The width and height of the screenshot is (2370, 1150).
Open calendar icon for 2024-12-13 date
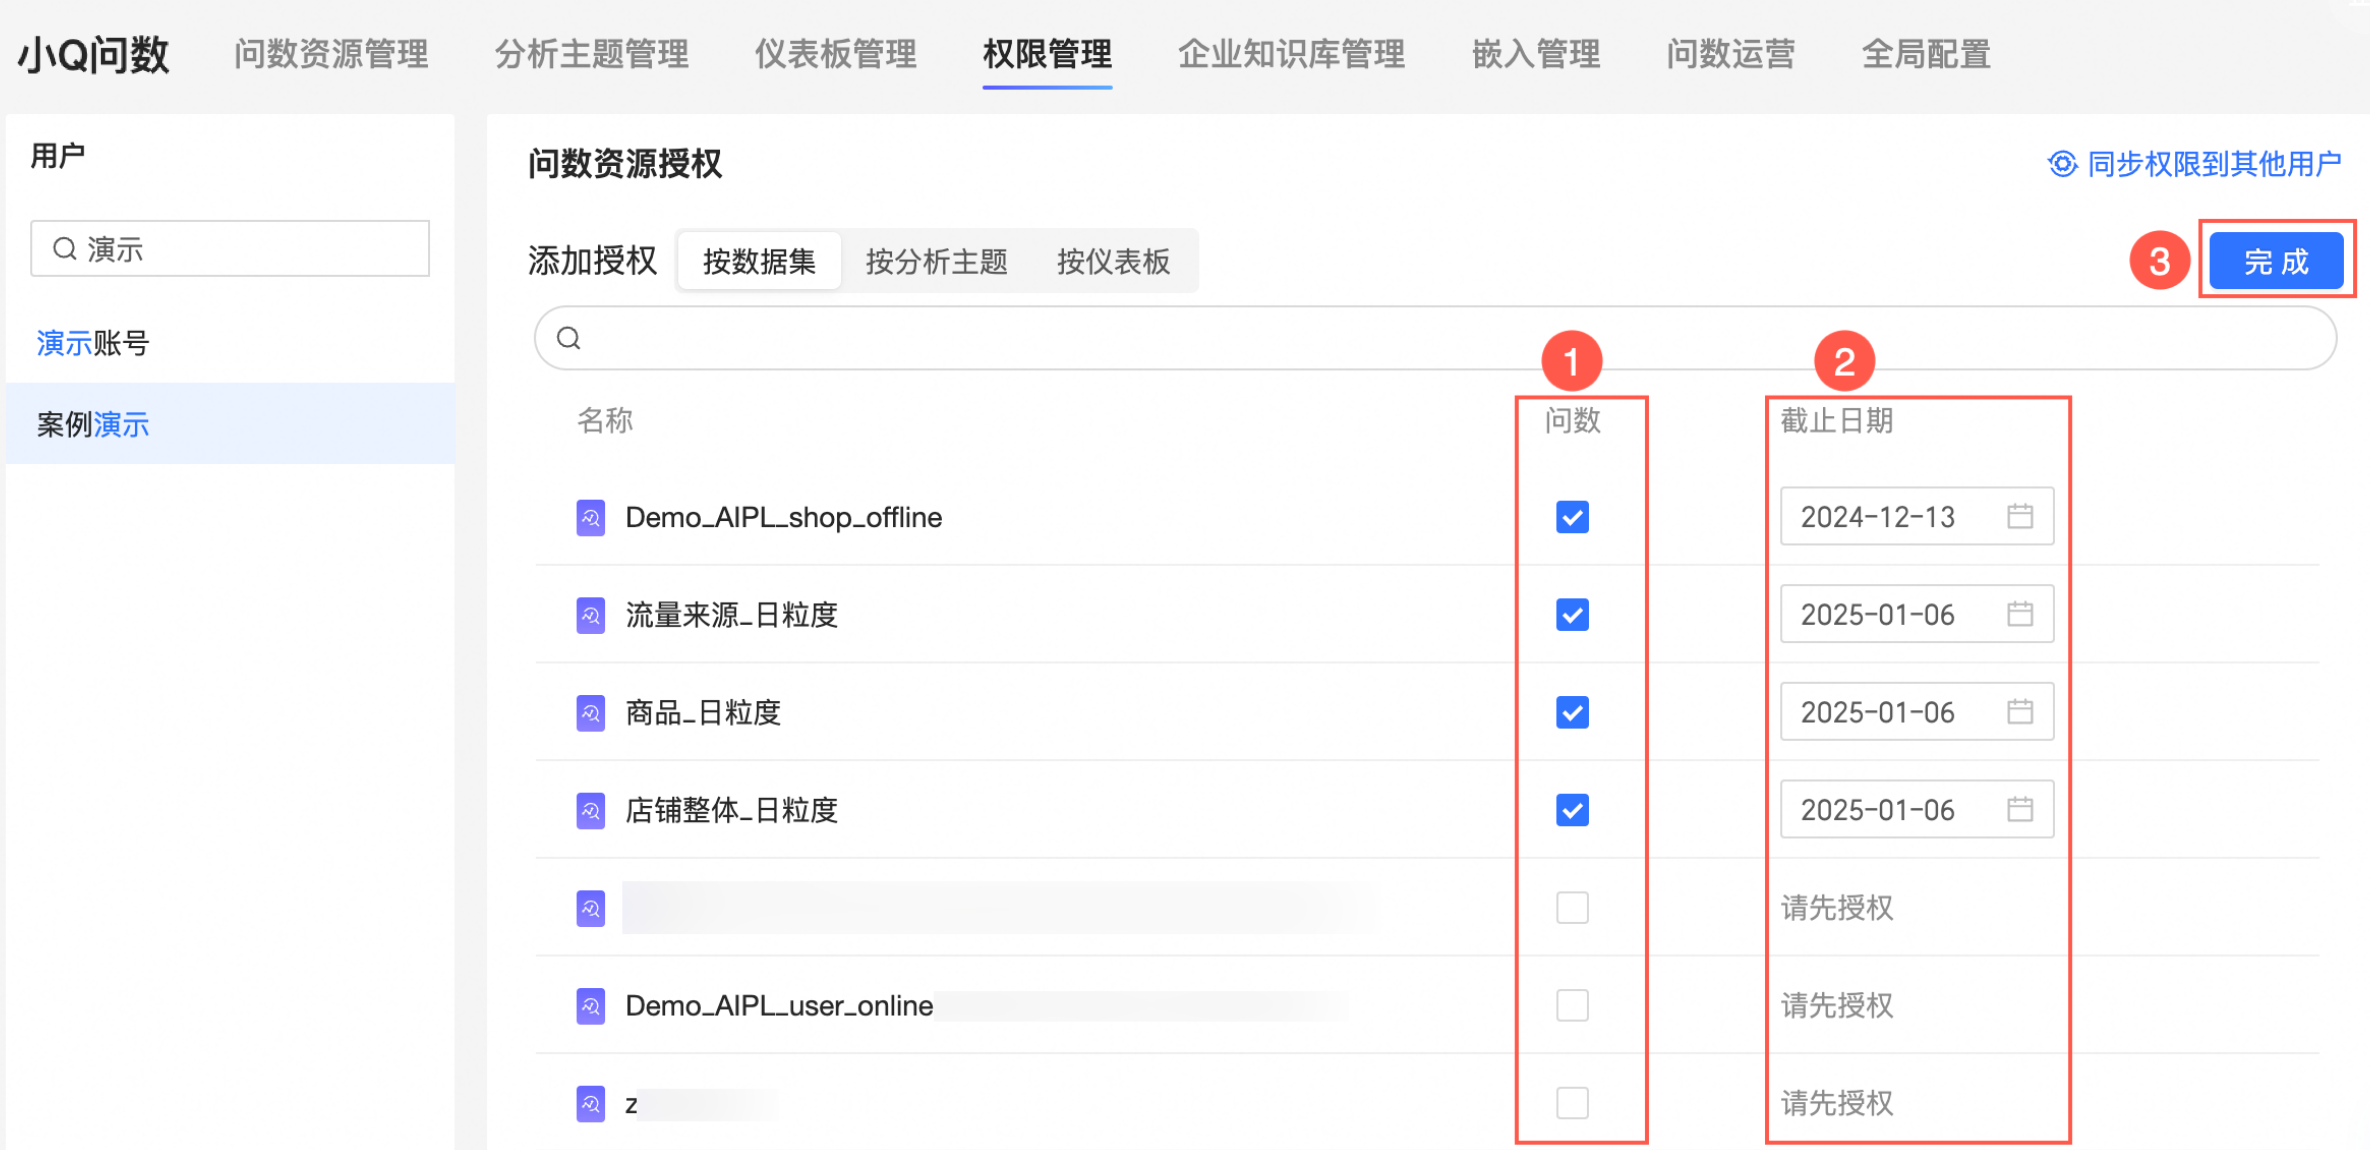click(2020, 516)
